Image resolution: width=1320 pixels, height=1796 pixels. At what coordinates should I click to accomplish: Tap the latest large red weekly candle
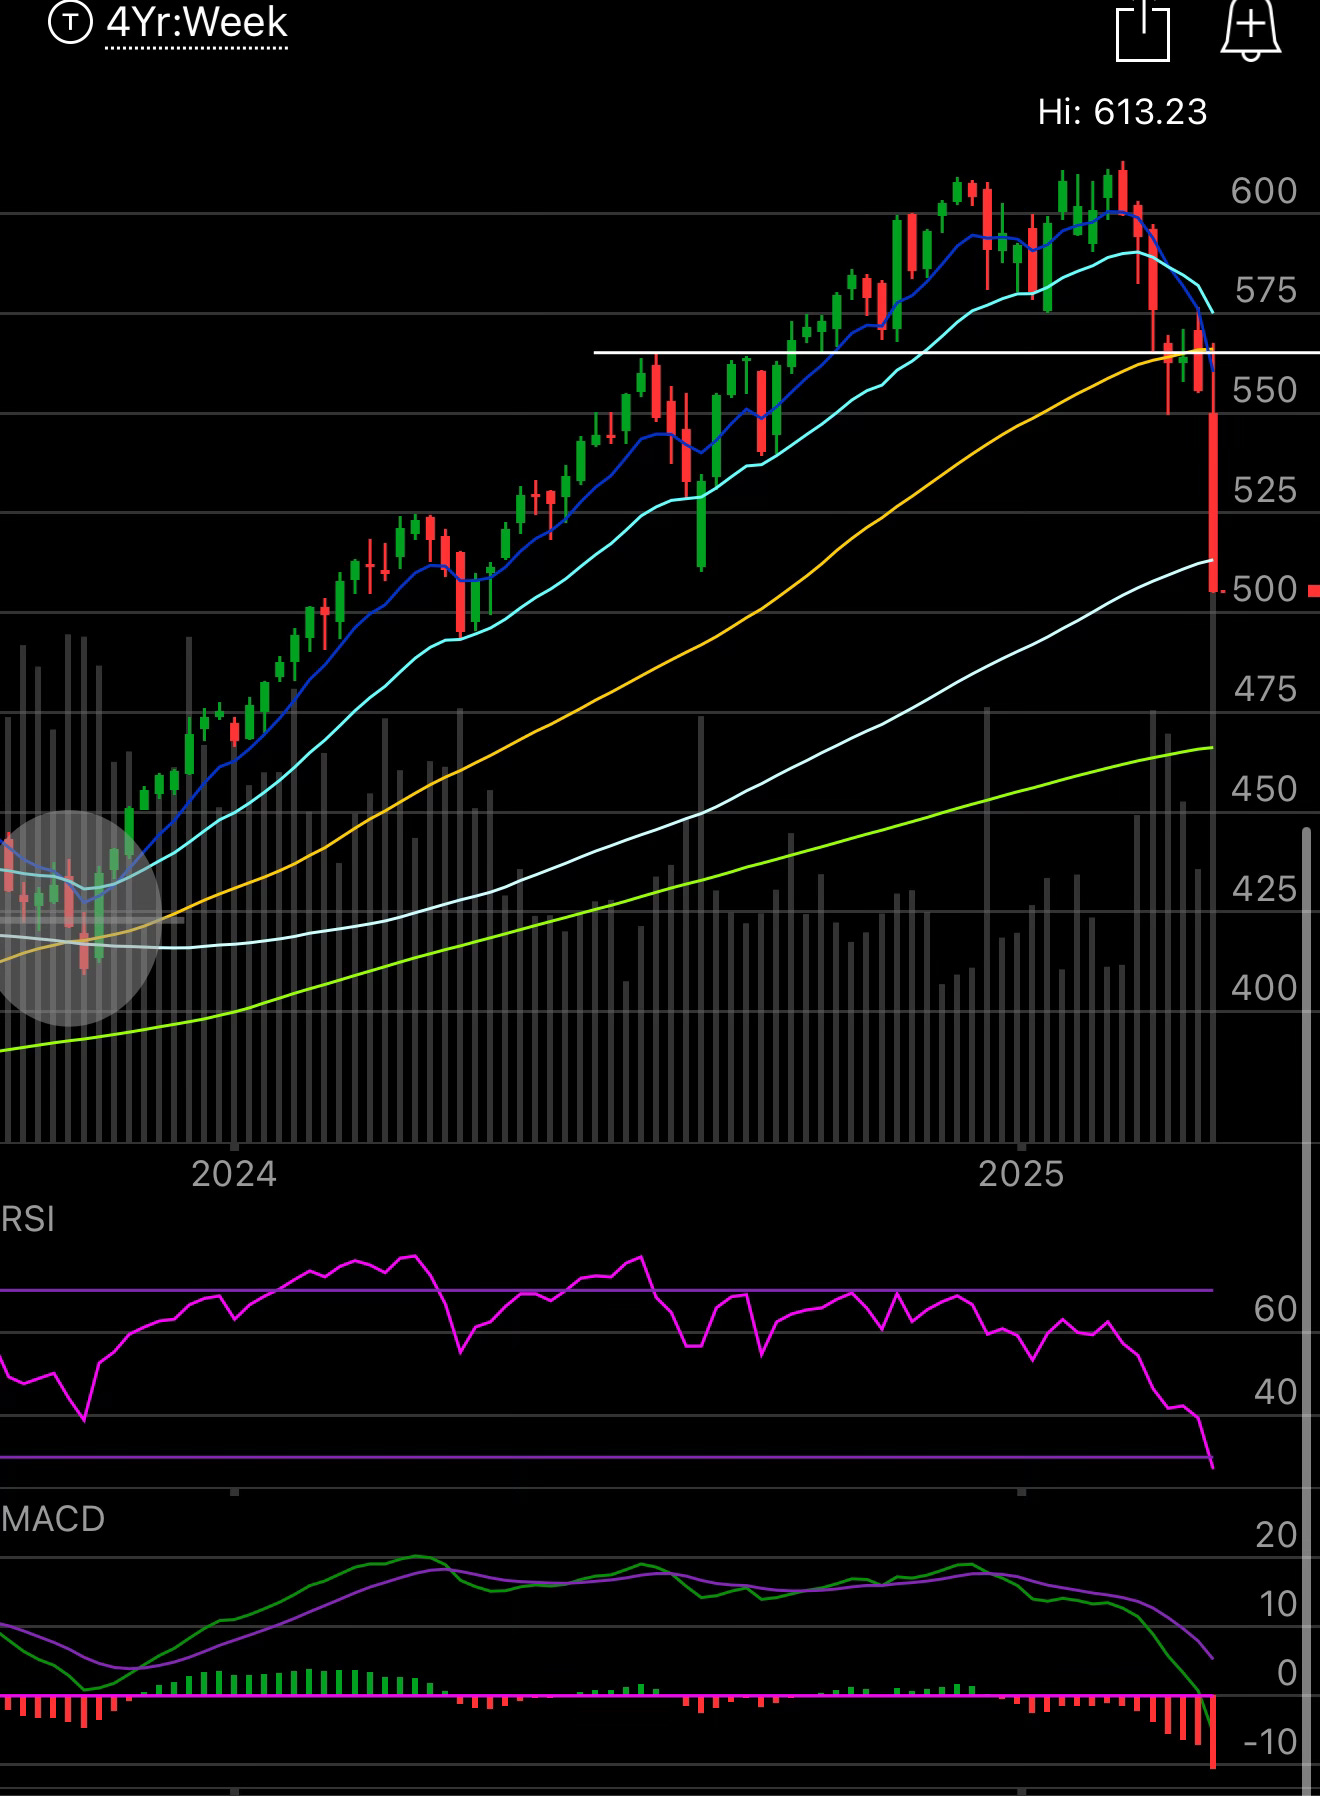[1213, 503]
